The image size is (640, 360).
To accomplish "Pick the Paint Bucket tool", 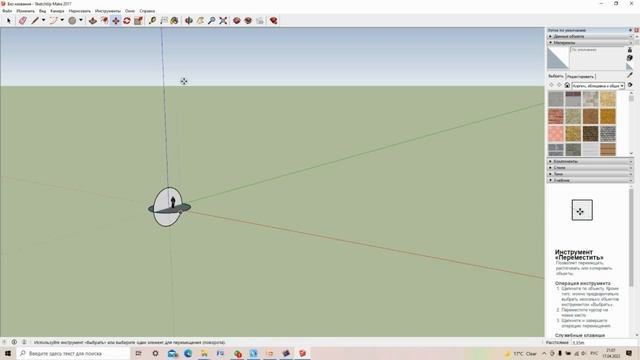I will pyautogui.click(x=174, y=20).
